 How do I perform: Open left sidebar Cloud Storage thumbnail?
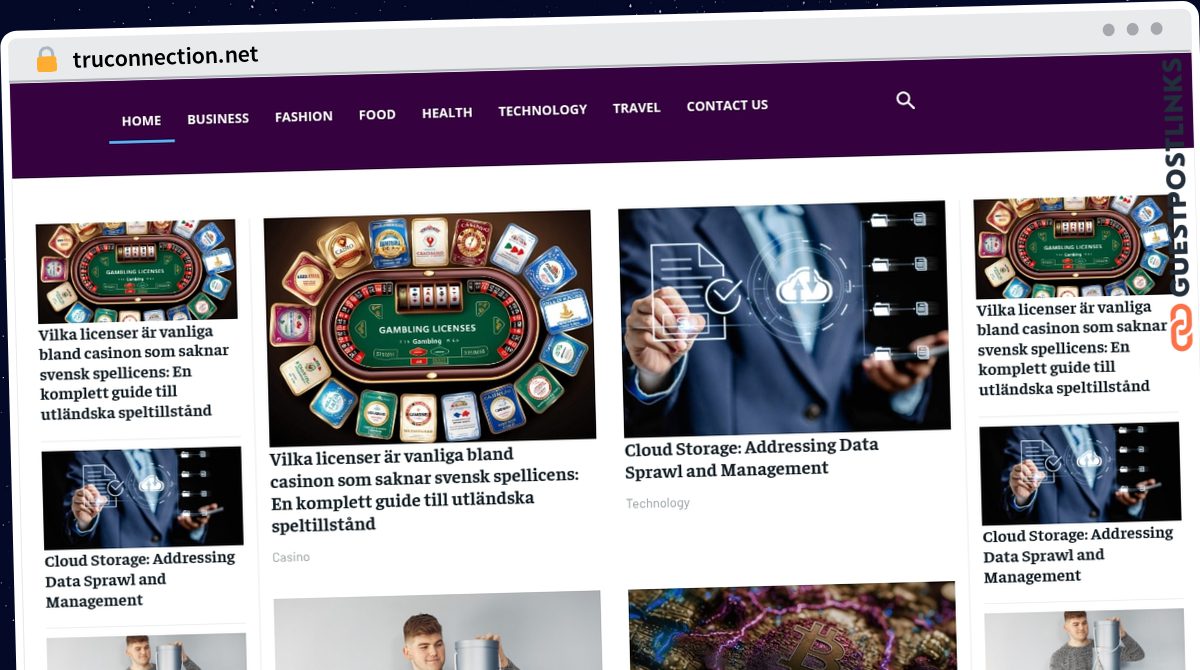point(142,498)
